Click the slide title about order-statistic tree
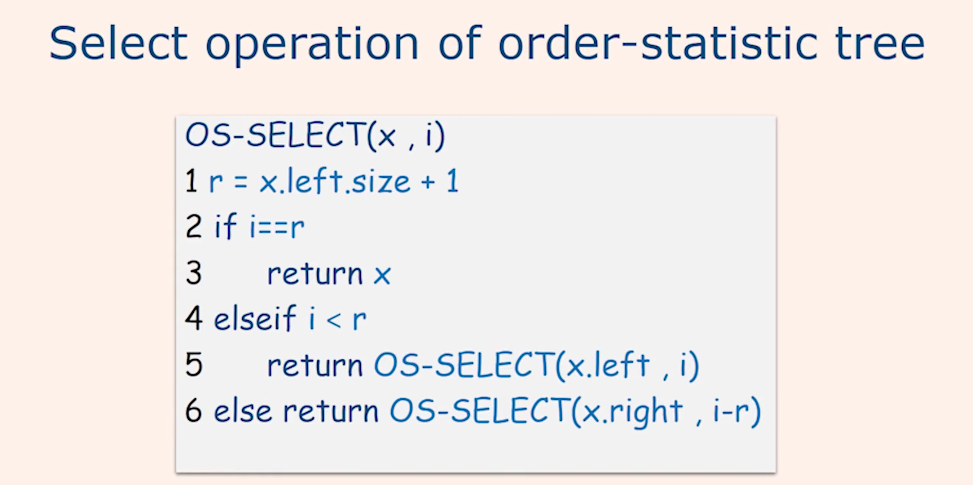Screen dimensions: 973x485 [486, 46]
